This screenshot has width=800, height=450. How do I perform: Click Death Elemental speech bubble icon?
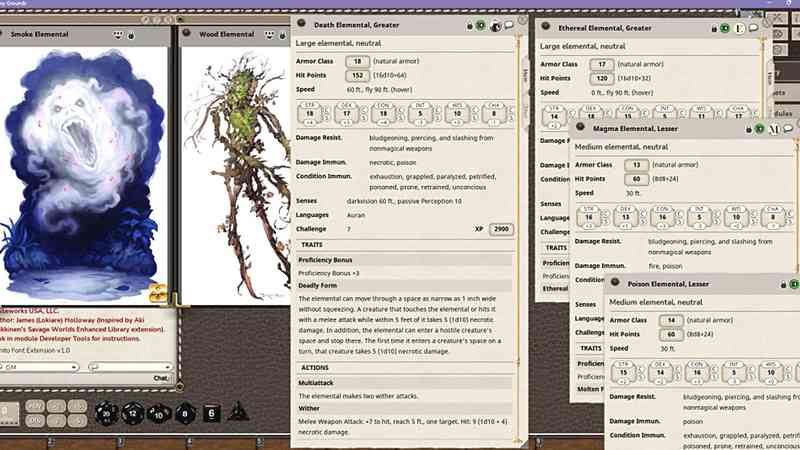coord(509,25)
